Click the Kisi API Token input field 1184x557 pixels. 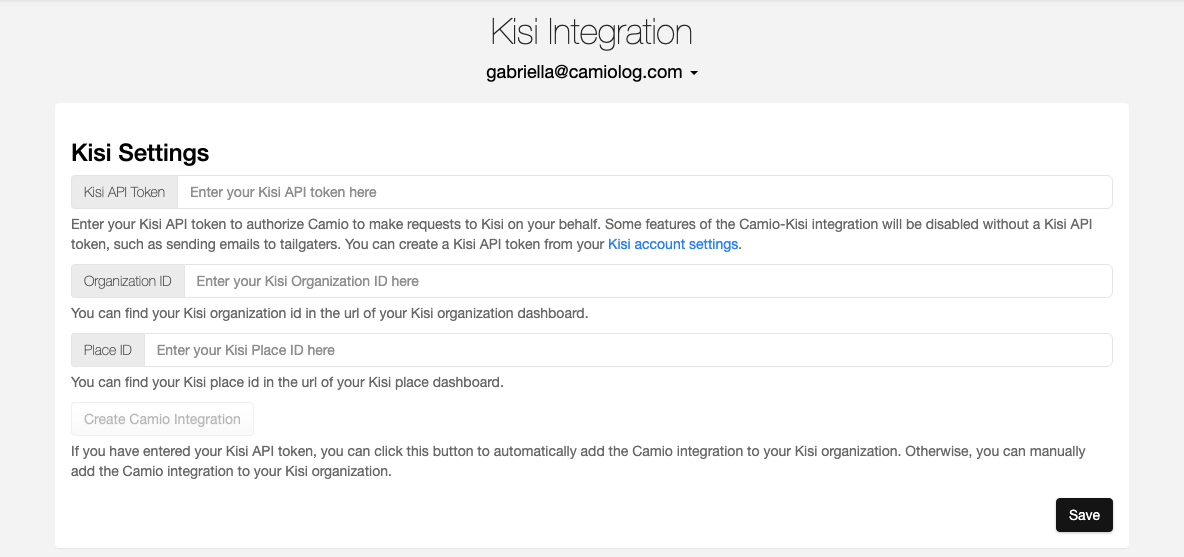click(x=644, y=192)
